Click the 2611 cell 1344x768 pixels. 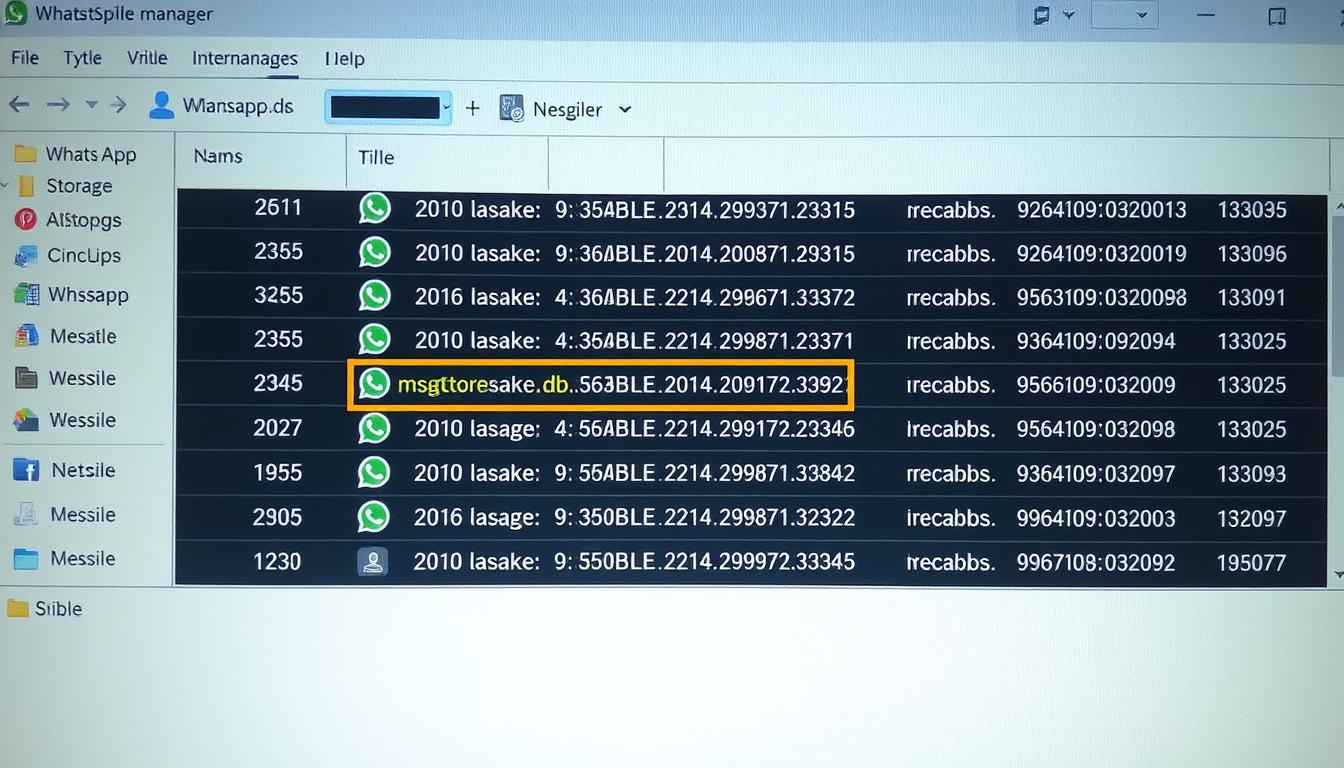click(x=278, y=208)
